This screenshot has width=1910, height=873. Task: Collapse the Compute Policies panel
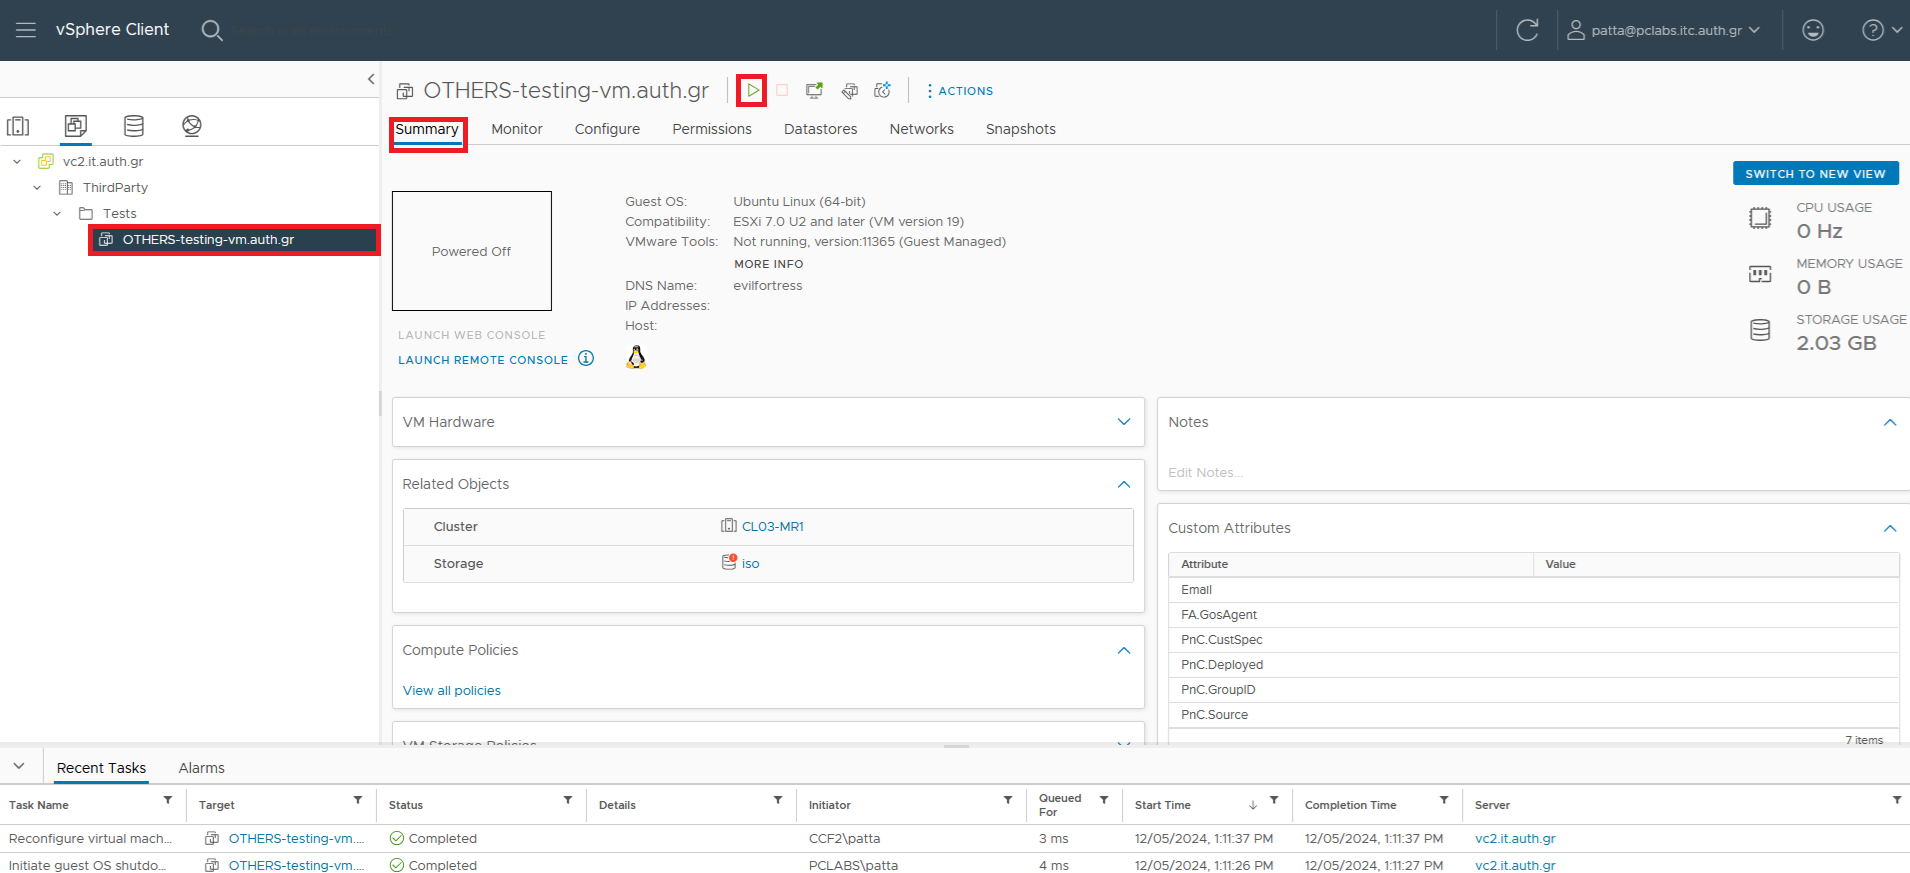pos(1124,650)
